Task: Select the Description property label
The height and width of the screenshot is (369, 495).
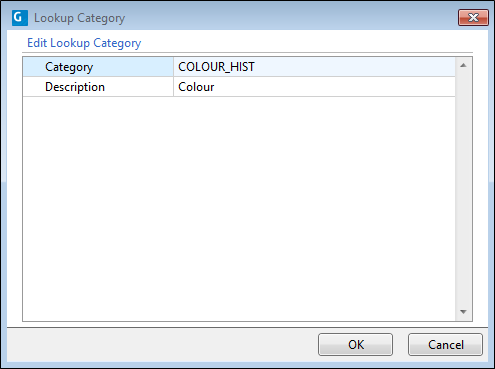Action: tap(75, 87)
